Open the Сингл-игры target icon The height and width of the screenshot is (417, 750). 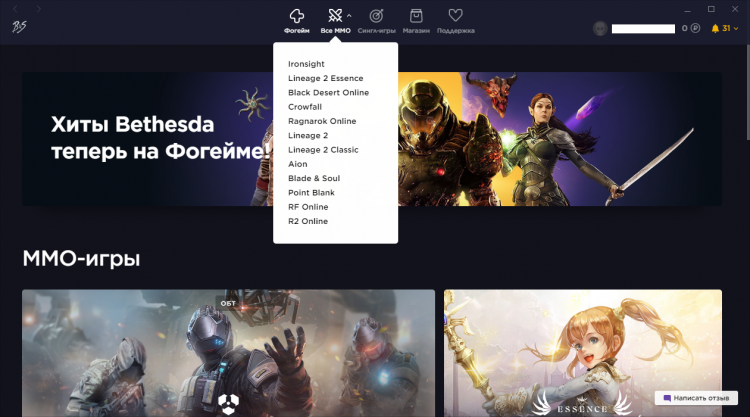376,16
